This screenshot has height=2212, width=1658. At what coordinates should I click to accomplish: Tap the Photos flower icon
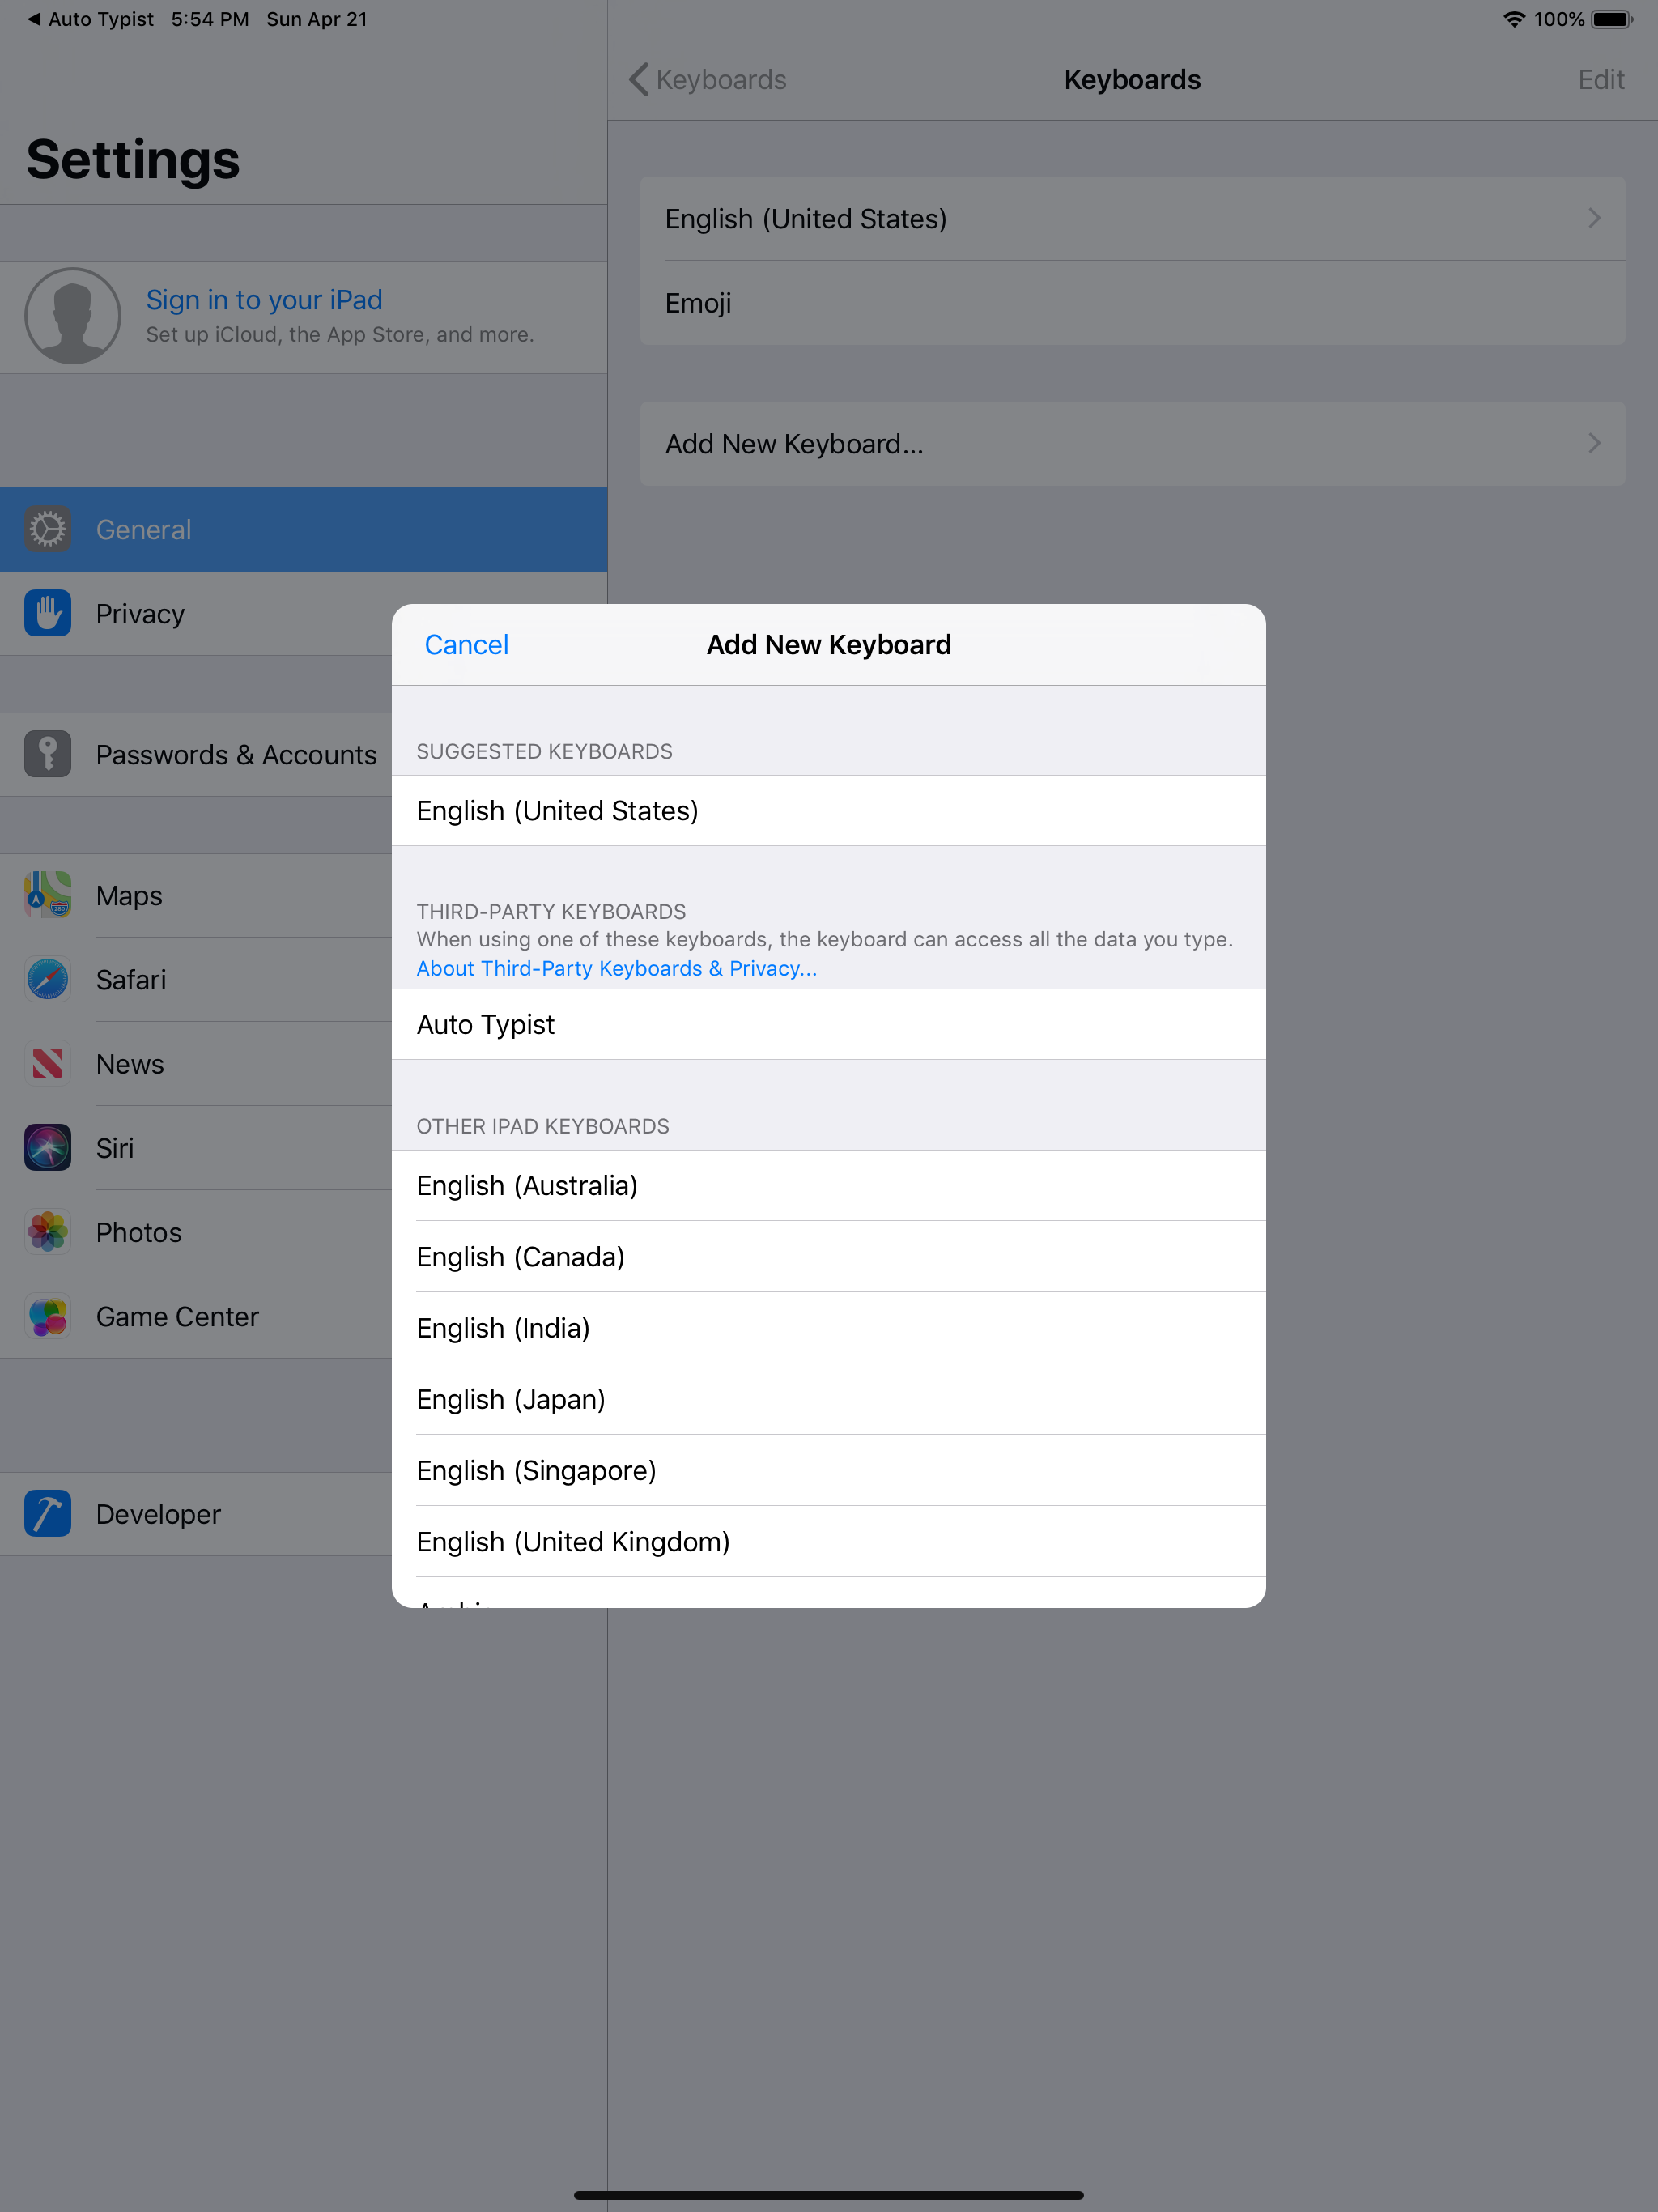(47, 1231)
